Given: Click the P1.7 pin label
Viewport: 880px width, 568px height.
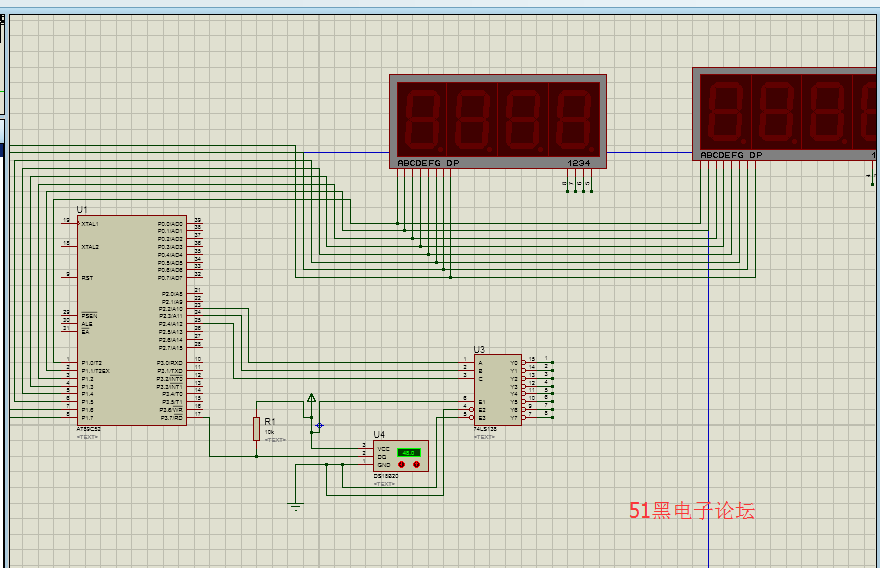Looking at the screenshot, I should 87,418.
